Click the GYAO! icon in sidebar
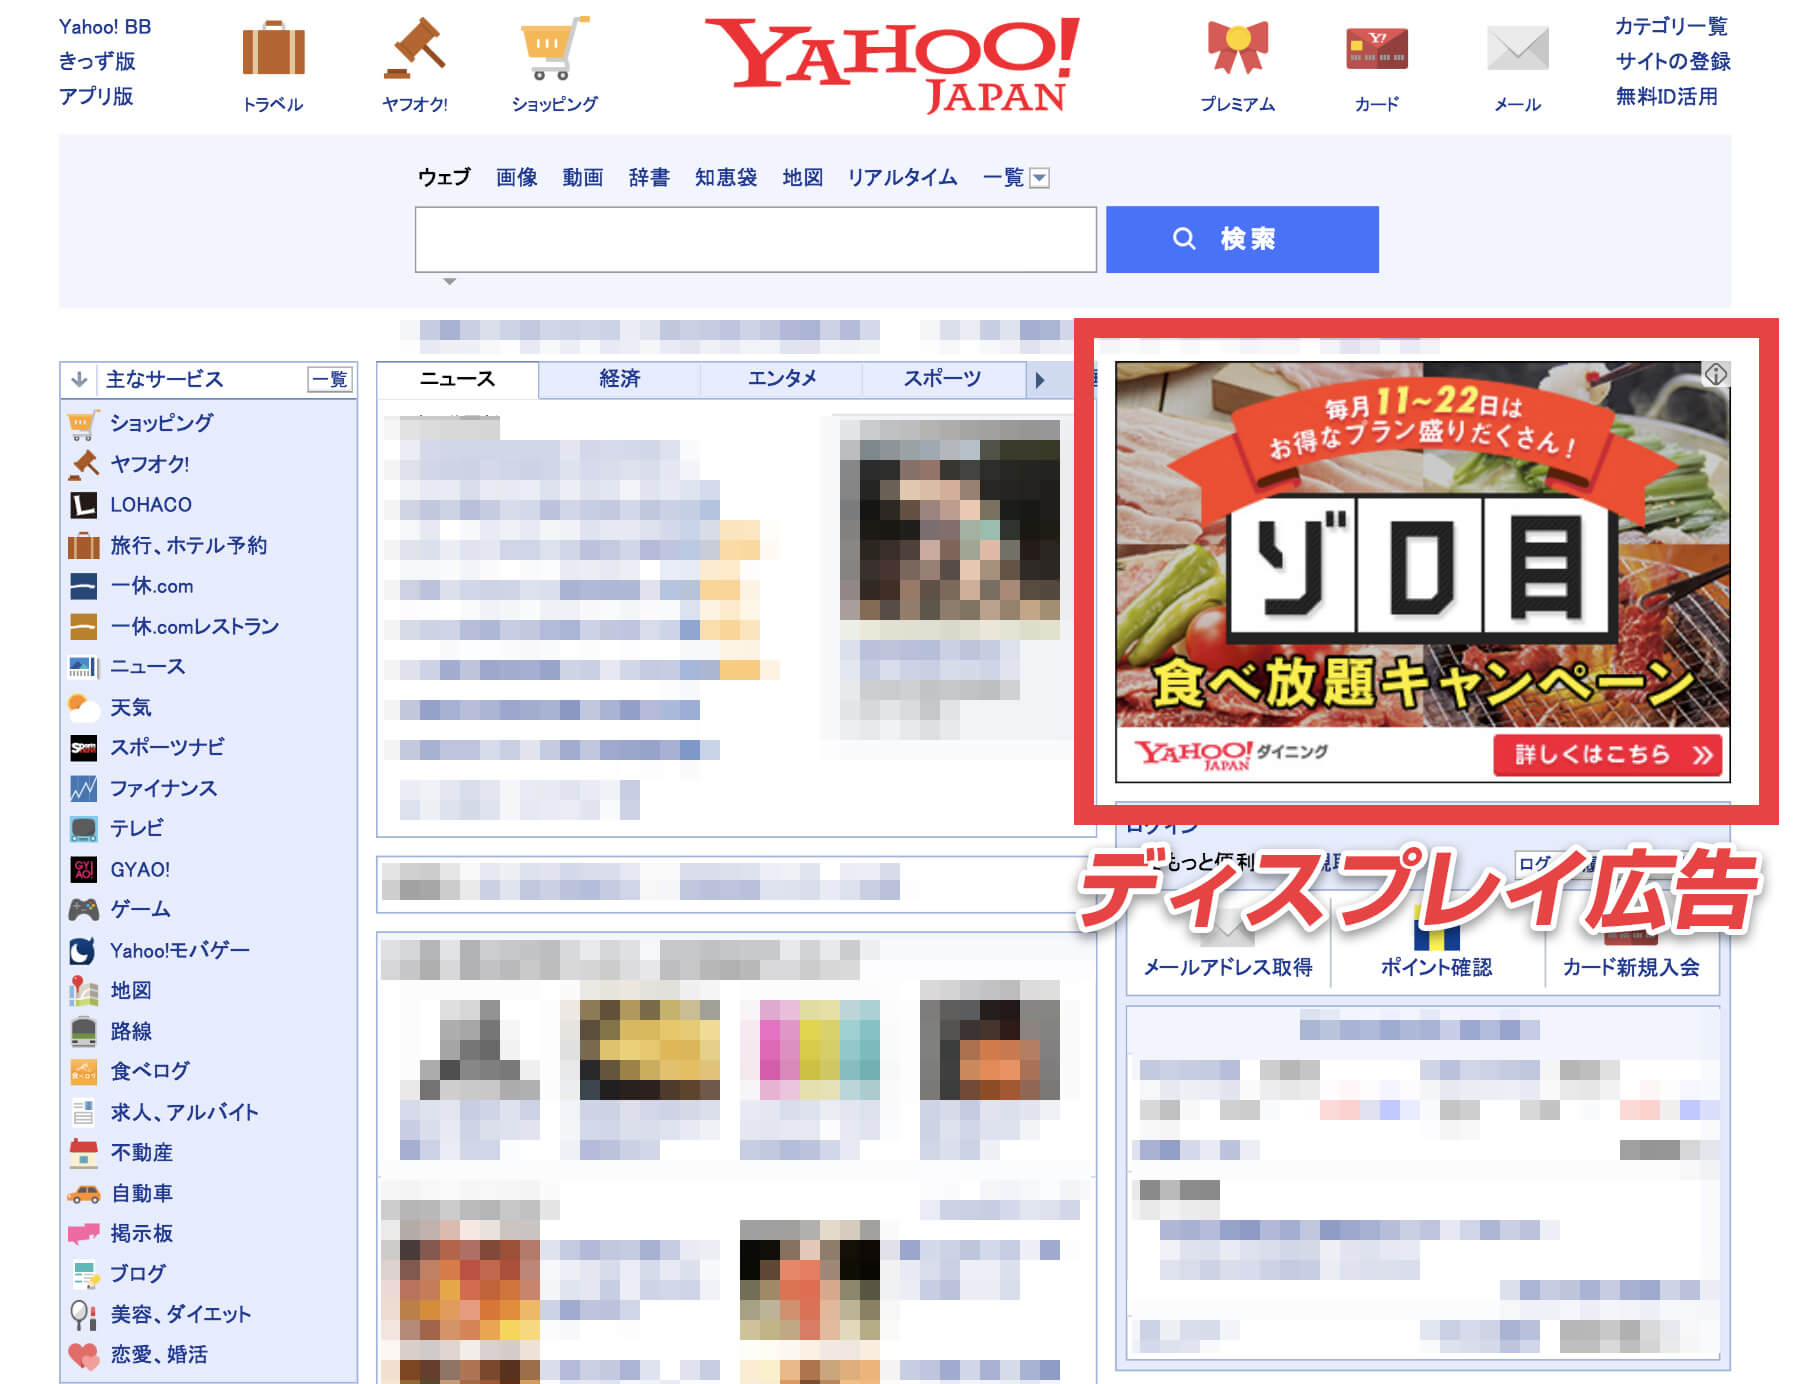 pos(83,869)
